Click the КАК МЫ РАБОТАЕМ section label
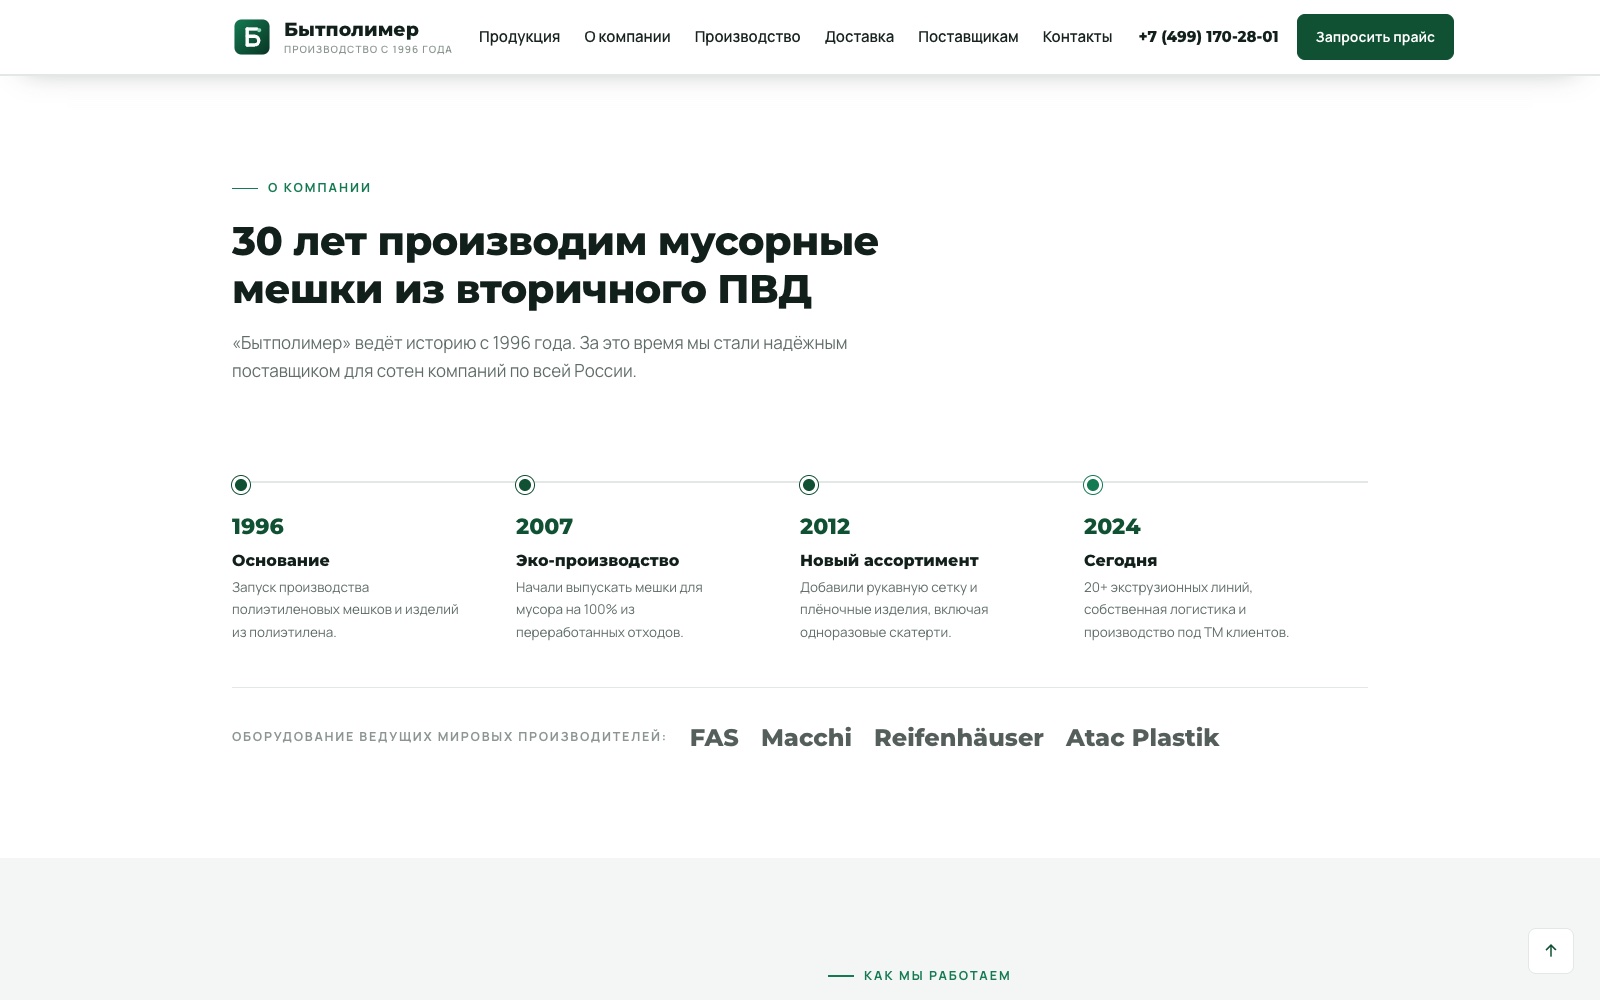 pos(937,976)
